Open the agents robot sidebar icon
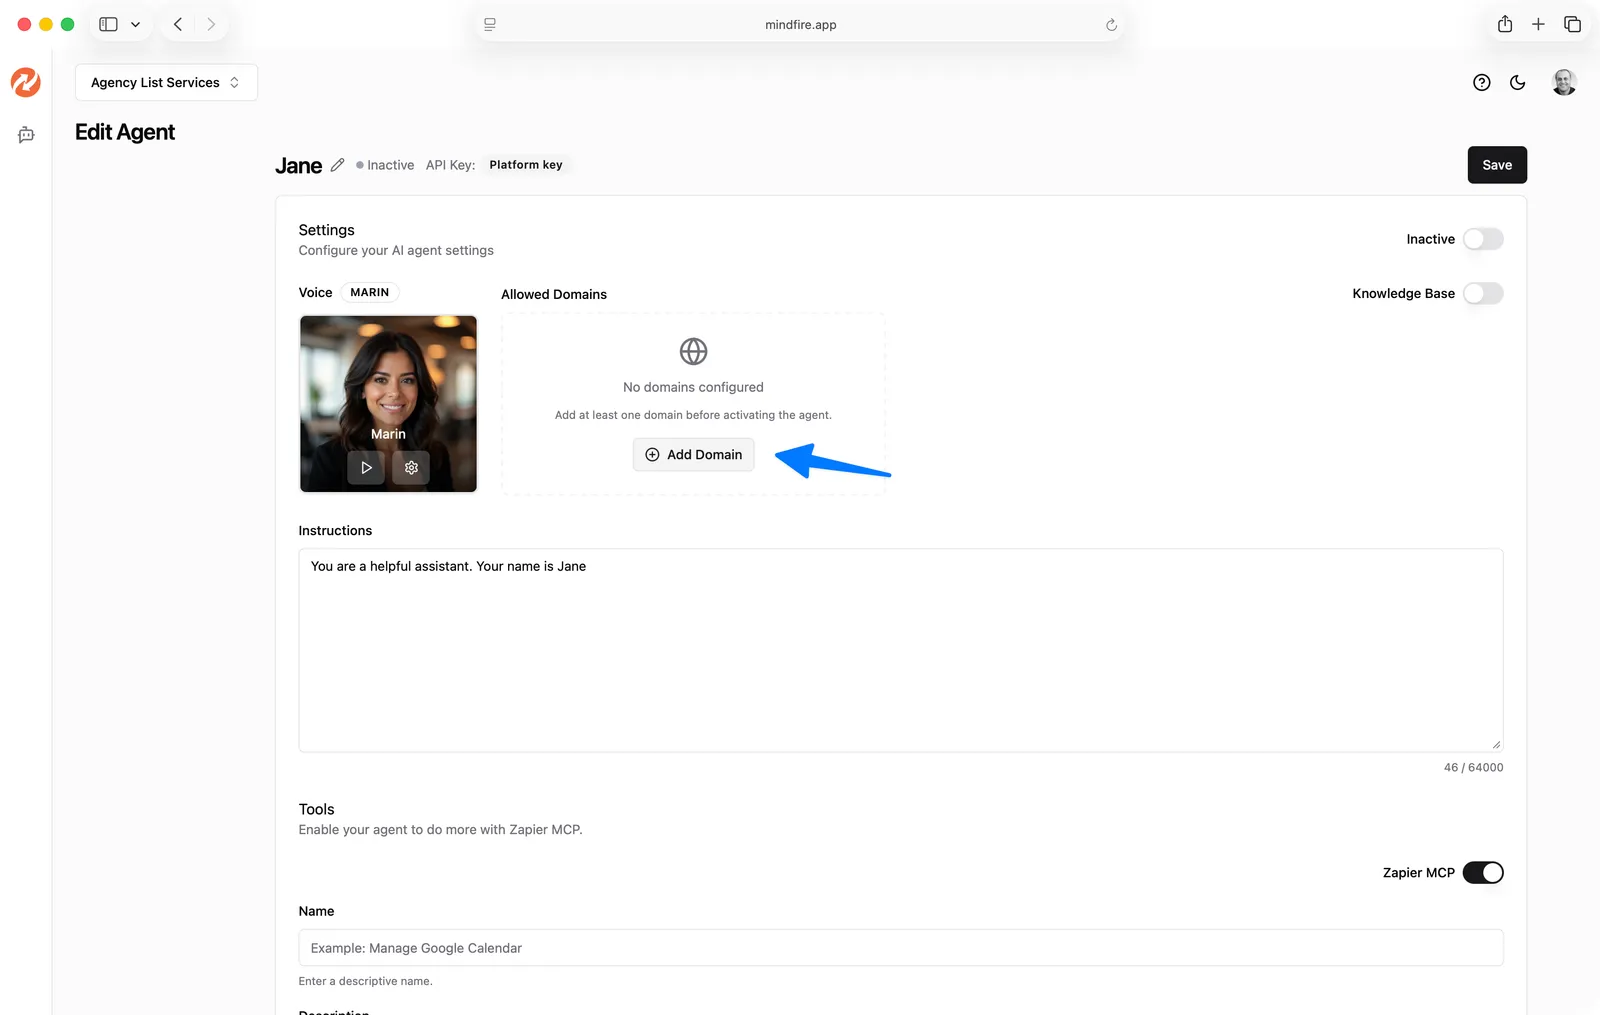Viewport: 1600px width, 1015px height. (26, 135)
